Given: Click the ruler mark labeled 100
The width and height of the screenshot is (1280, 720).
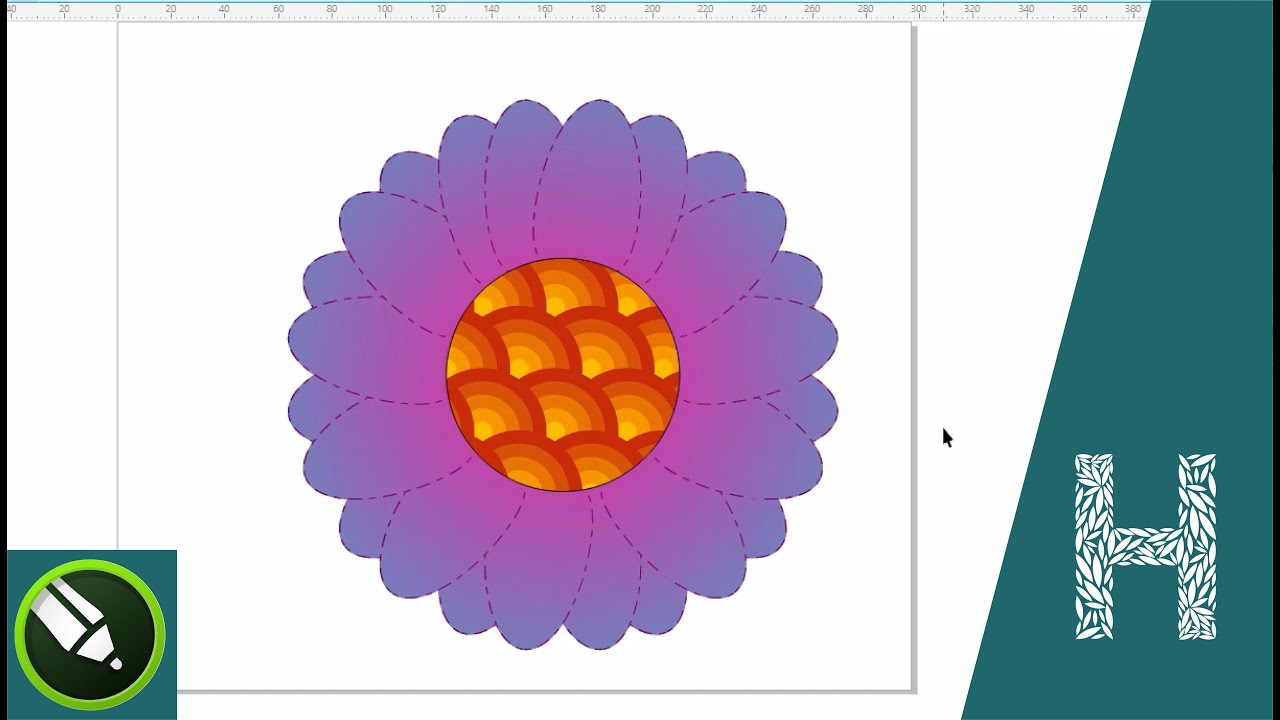Looking at the screenshot, I should point(384,9).
